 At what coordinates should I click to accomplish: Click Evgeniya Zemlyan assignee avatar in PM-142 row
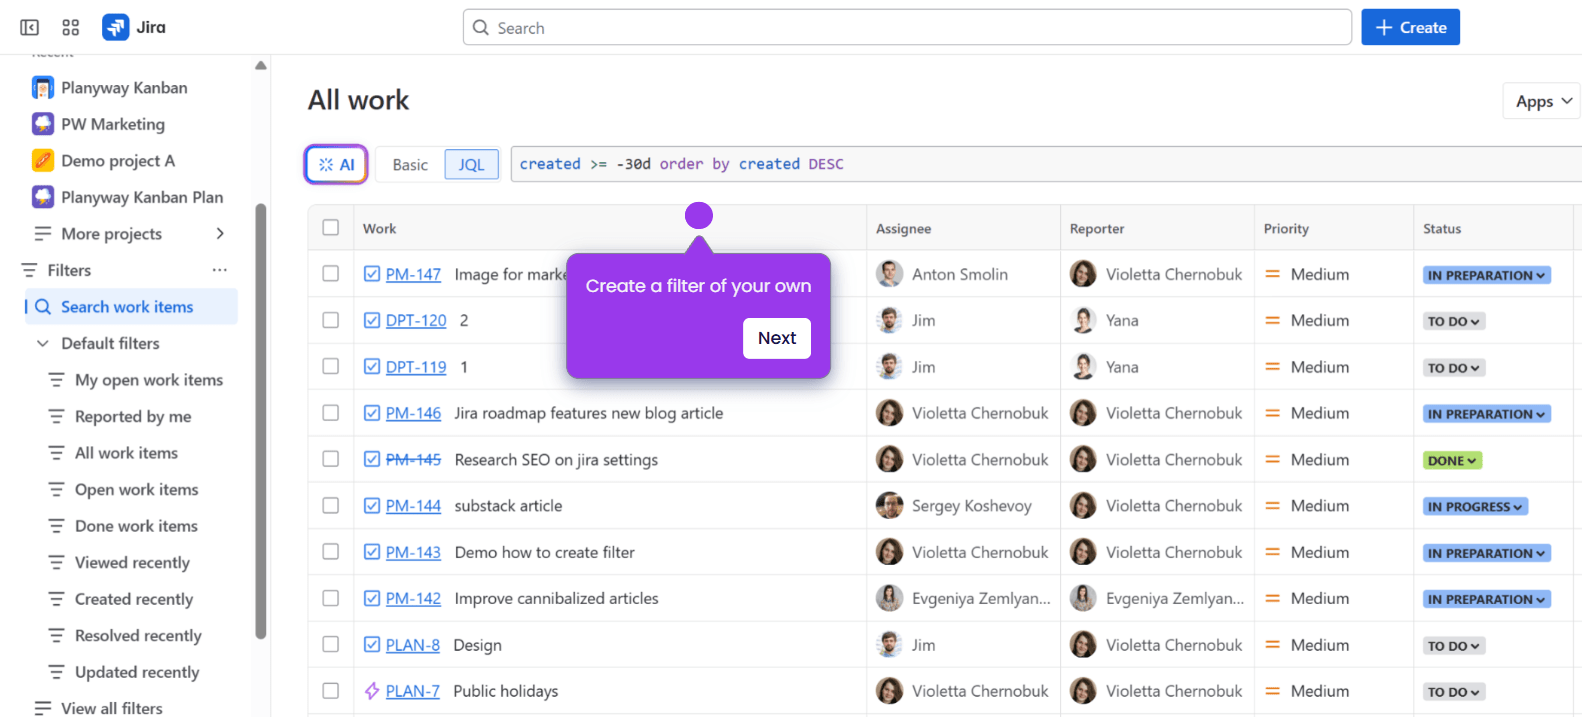(x=890, y=598)
